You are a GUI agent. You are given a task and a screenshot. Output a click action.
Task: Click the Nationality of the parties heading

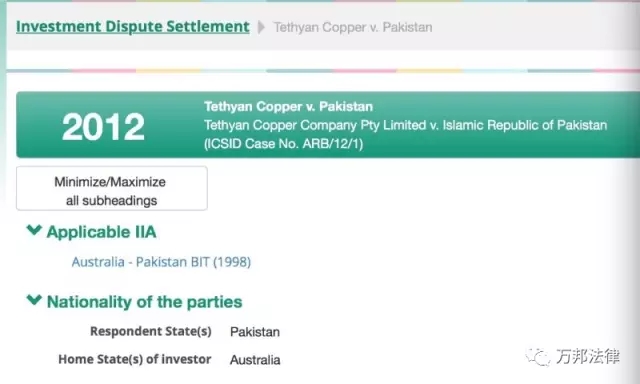[x=144, y=302]
